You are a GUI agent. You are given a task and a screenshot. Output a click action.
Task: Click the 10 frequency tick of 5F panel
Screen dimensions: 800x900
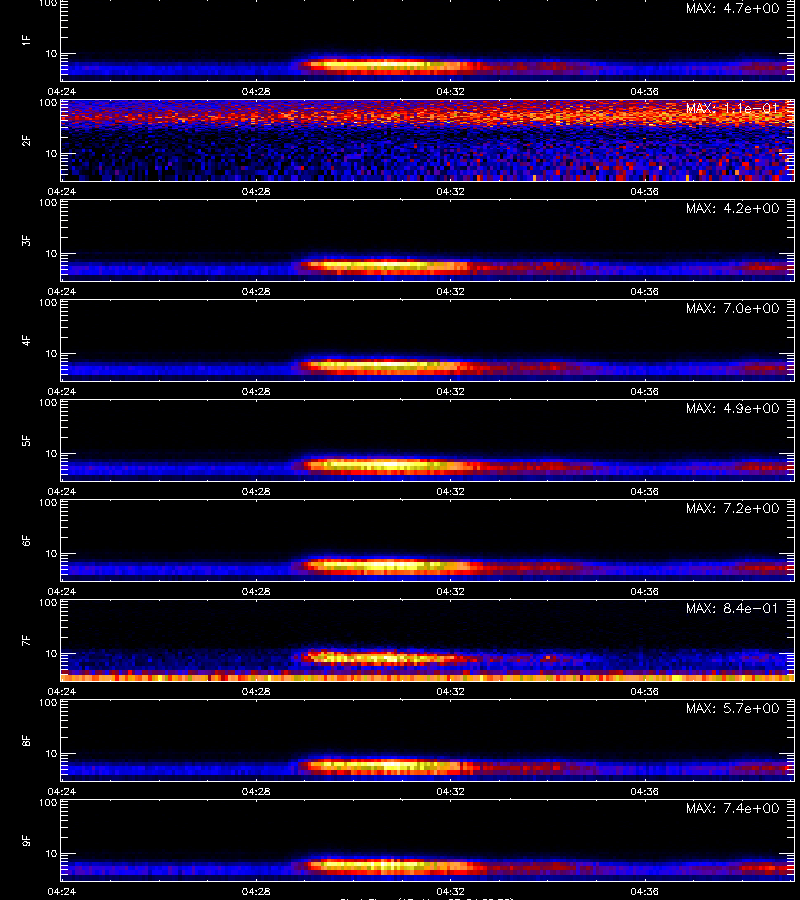pyautogui.click(x=51, y=453)
